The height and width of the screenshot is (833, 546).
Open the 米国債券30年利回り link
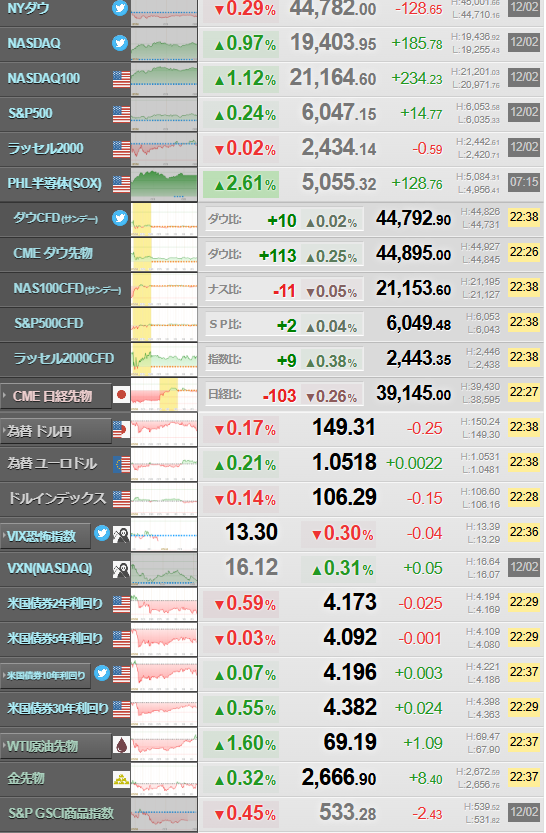click(58, 709)
